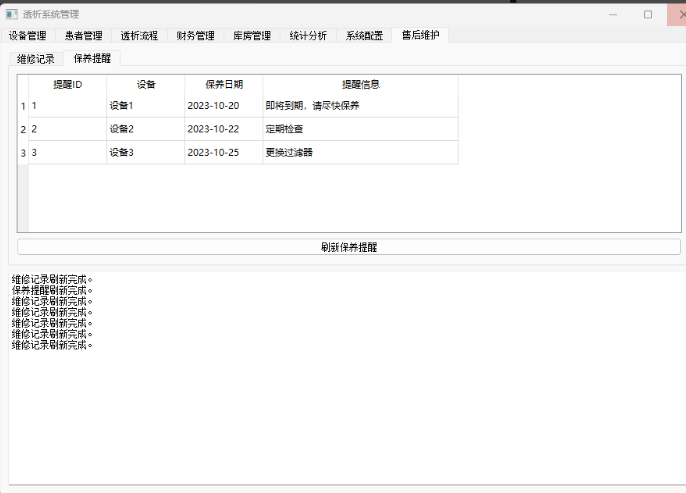Click the 设备2 cell
The width and height of the screenshot is (686, 493).
146,129
